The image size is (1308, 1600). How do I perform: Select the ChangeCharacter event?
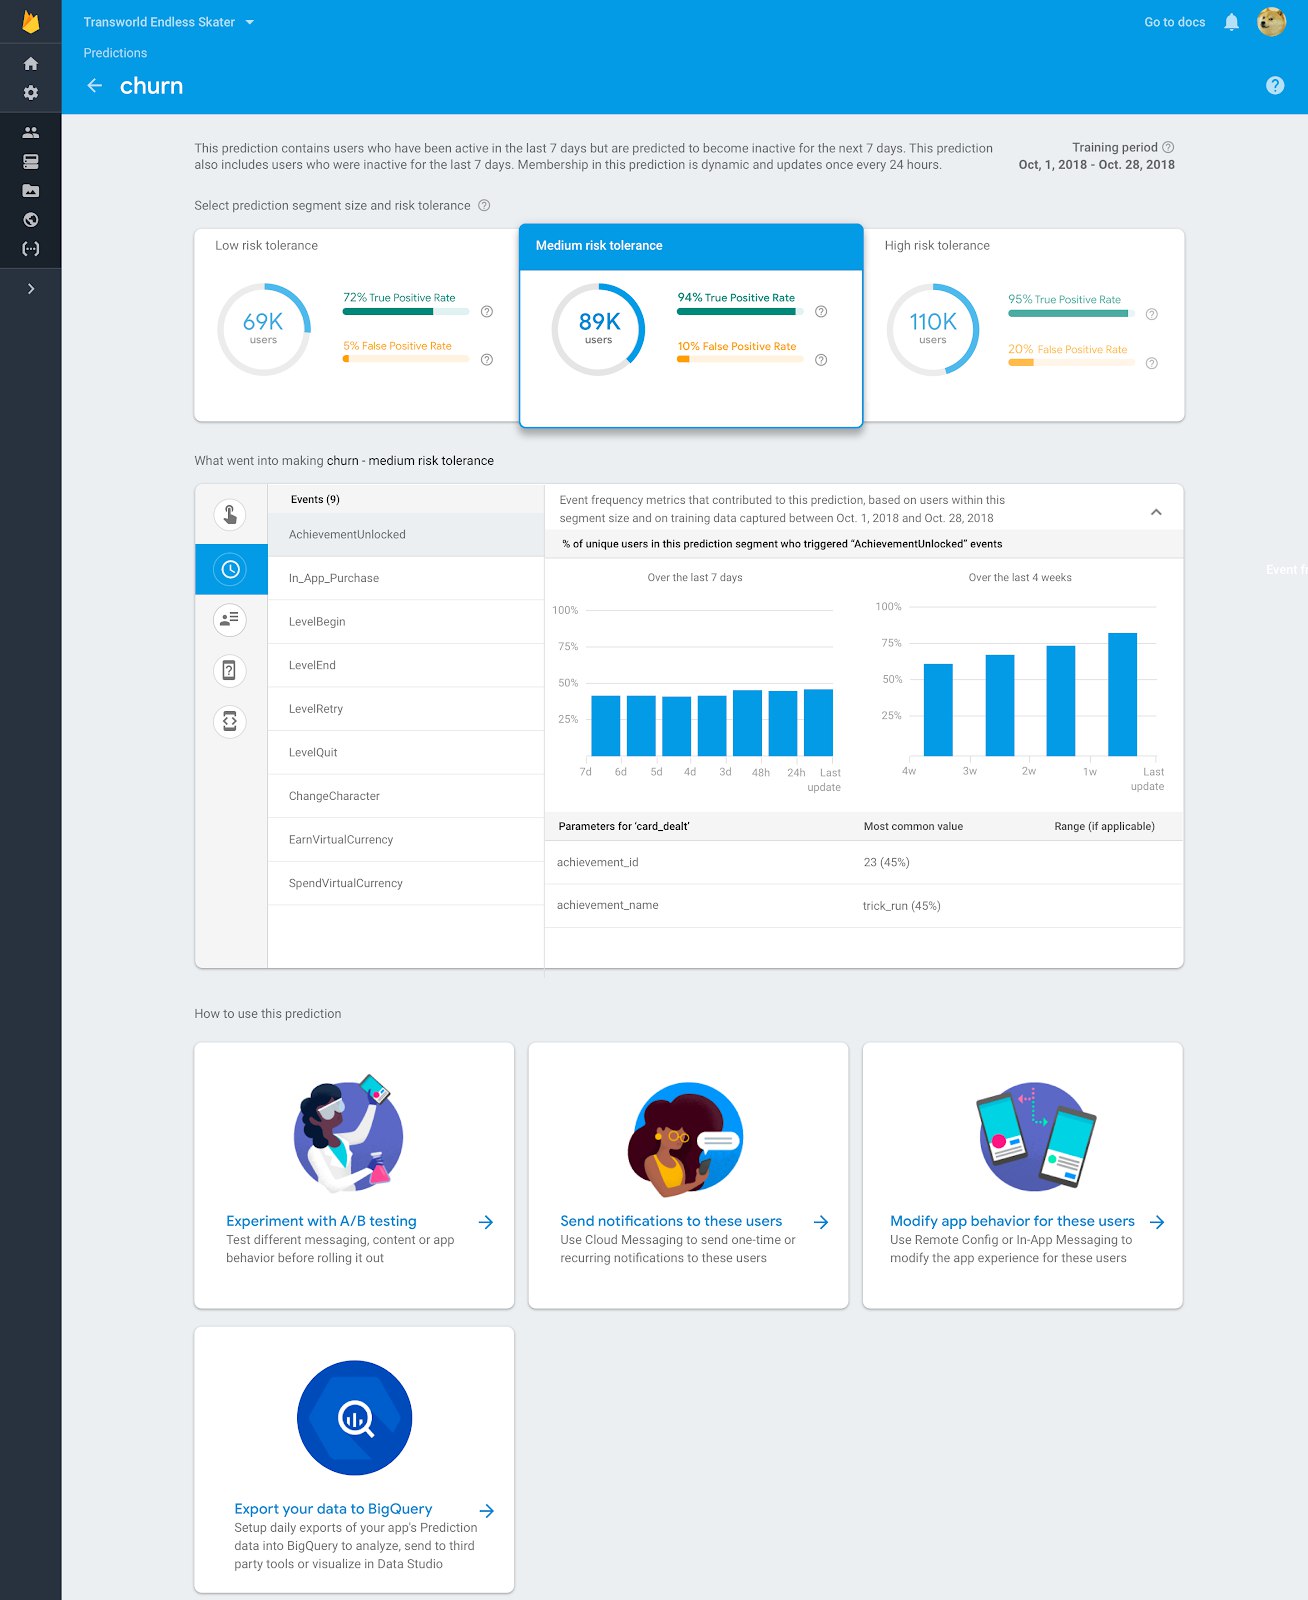click(406, 796)
